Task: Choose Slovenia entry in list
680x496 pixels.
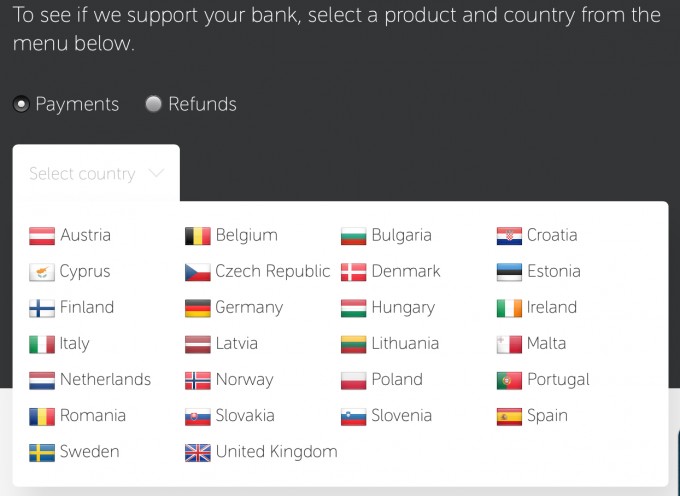Action: [x=386, y=416]
